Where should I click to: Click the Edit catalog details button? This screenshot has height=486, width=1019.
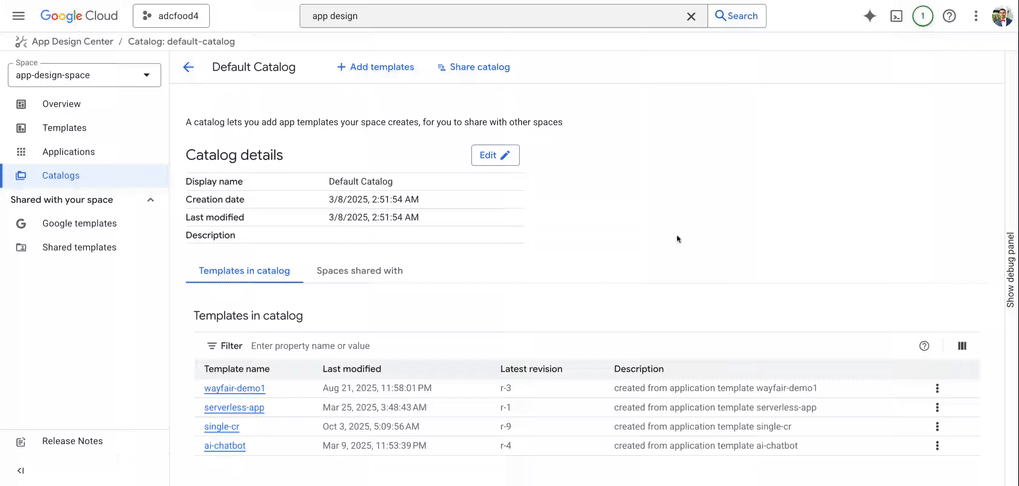click(495, 155)
